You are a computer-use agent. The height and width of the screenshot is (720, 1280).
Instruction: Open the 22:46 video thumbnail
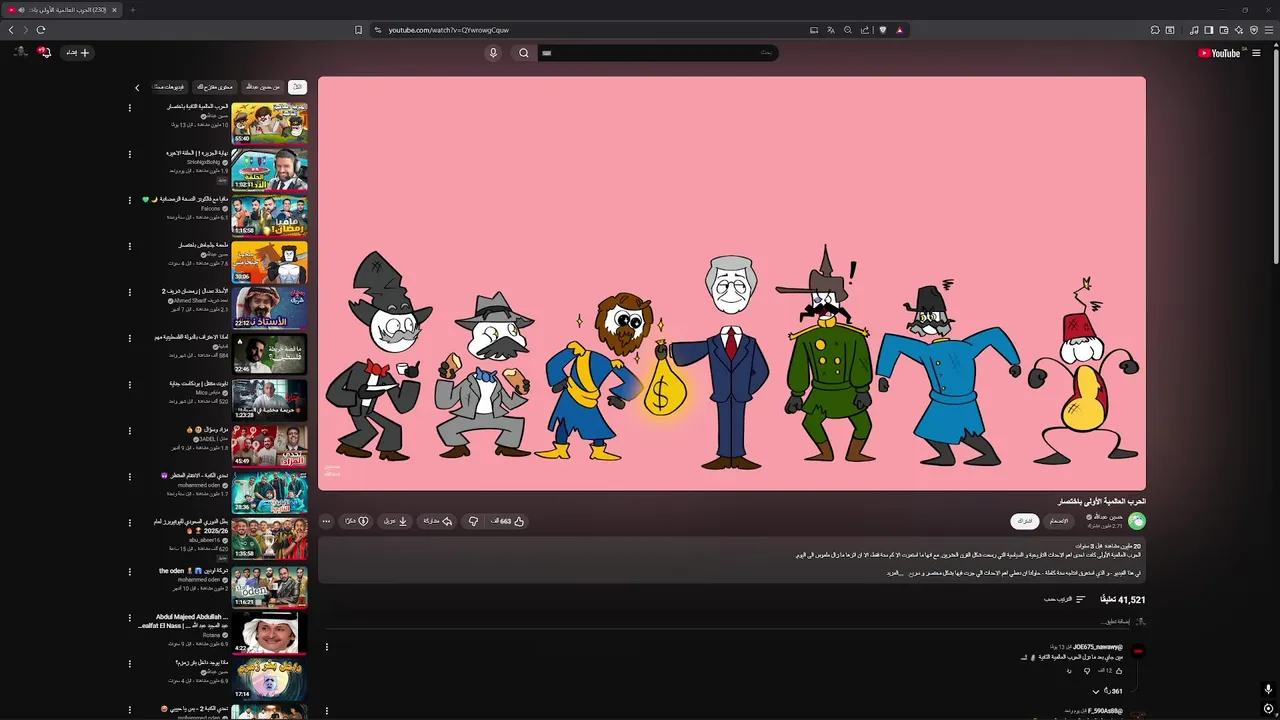pyautogui.click(x=270, y=354)
